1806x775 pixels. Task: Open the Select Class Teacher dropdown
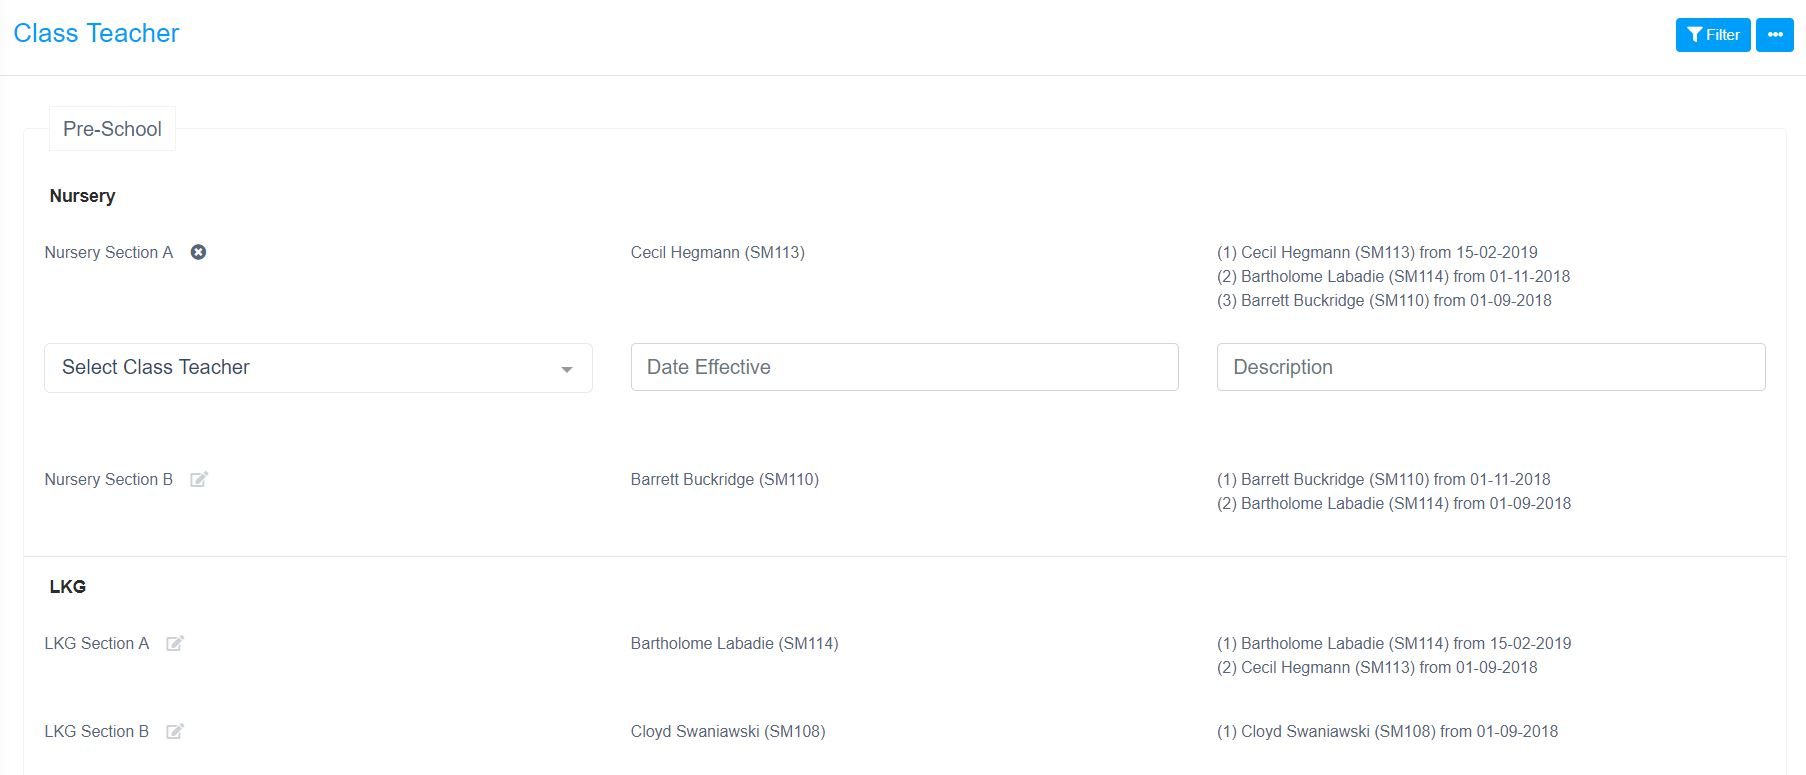click(x=318, y=368)
